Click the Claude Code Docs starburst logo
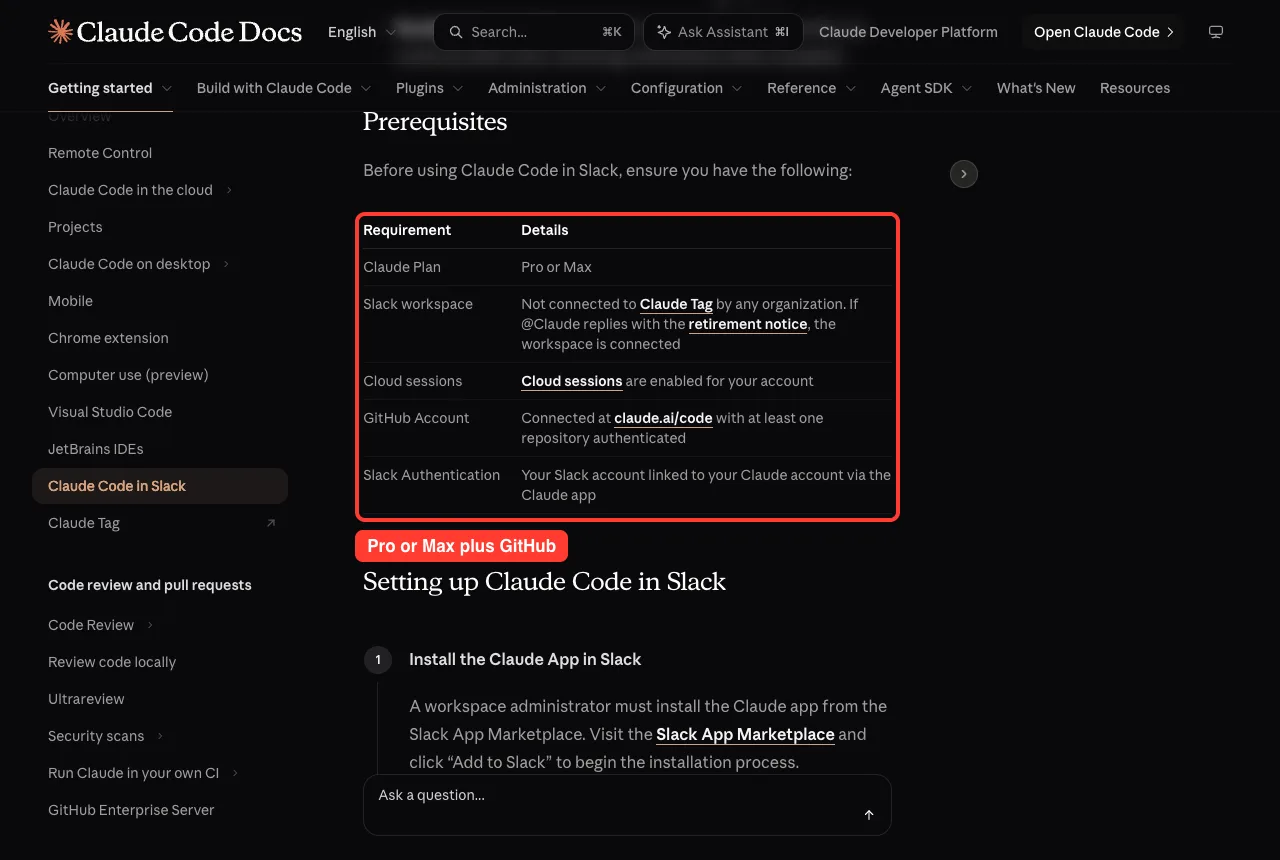This screenshot has width=1280, height=860. [x=60, y=32]
